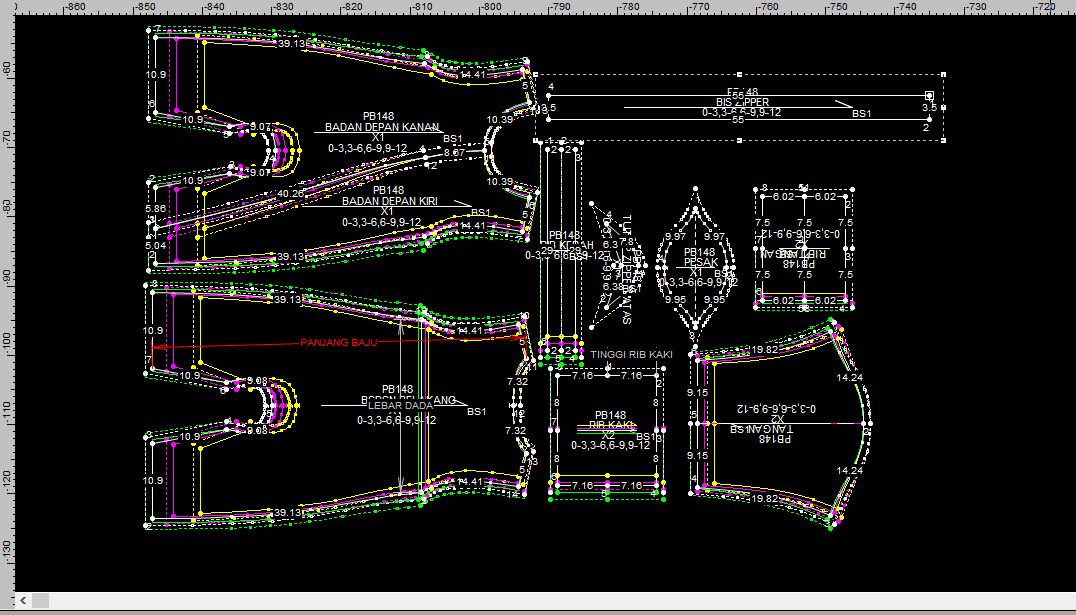Click the horizontal scrollbar left arrow

[8, 600]
